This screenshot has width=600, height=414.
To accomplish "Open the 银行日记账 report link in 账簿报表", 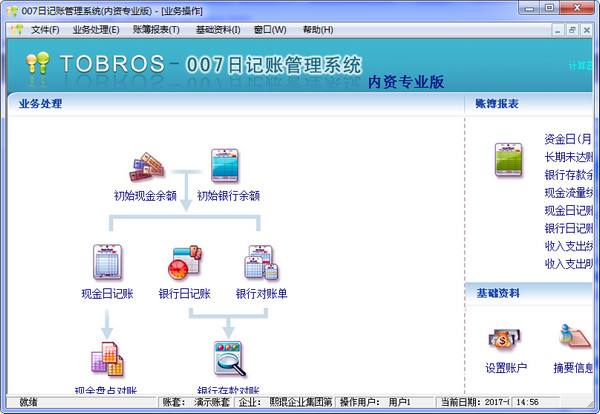I will pos(569,228).
